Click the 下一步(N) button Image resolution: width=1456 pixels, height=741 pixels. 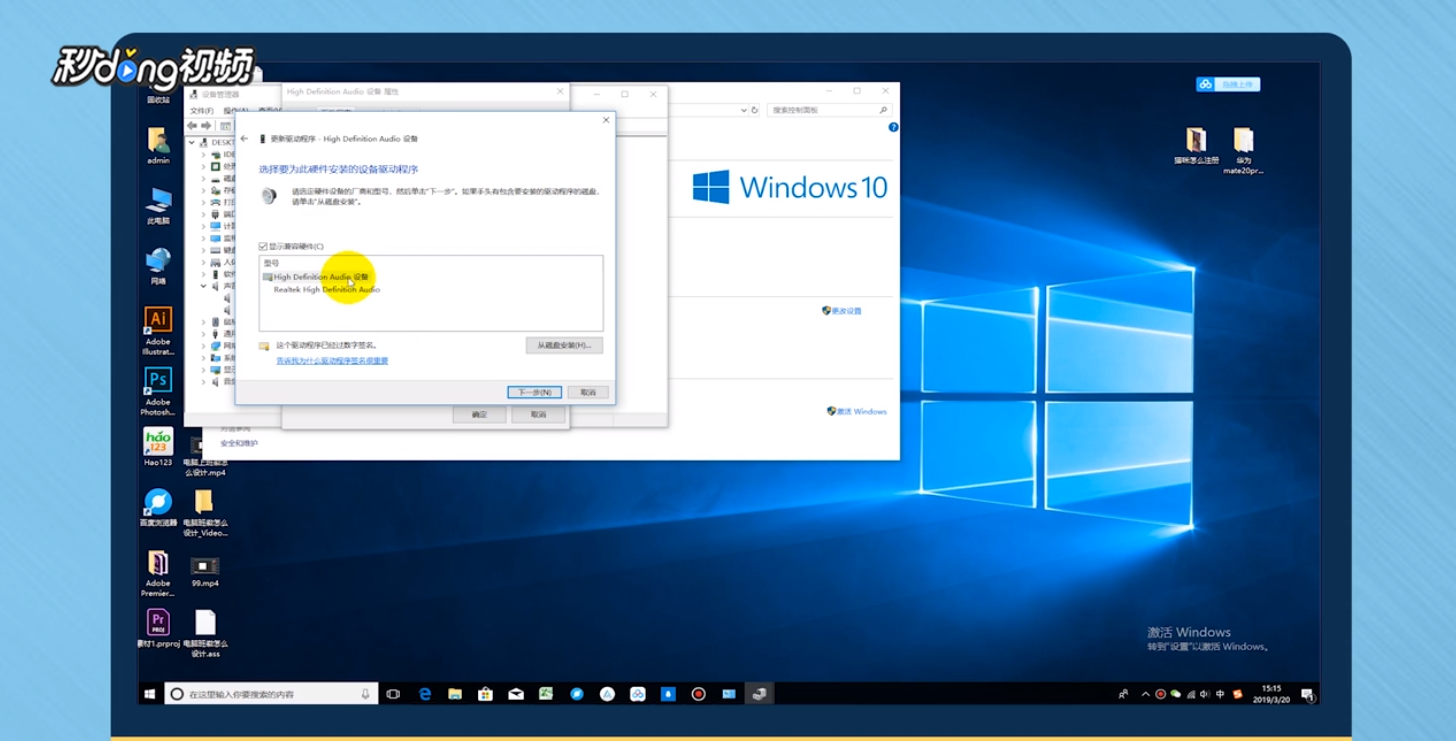pos(534,392)
